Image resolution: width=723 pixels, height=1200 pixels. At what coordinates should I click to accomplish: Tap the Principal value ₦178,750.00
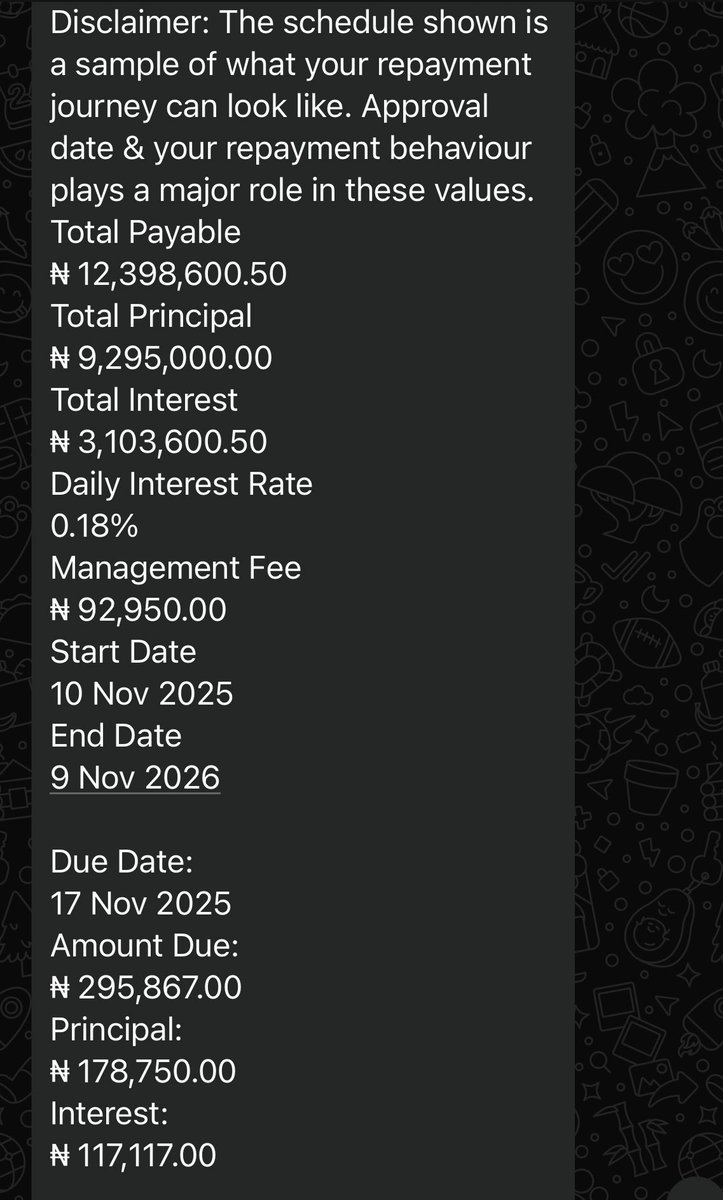click(143, 1072)
